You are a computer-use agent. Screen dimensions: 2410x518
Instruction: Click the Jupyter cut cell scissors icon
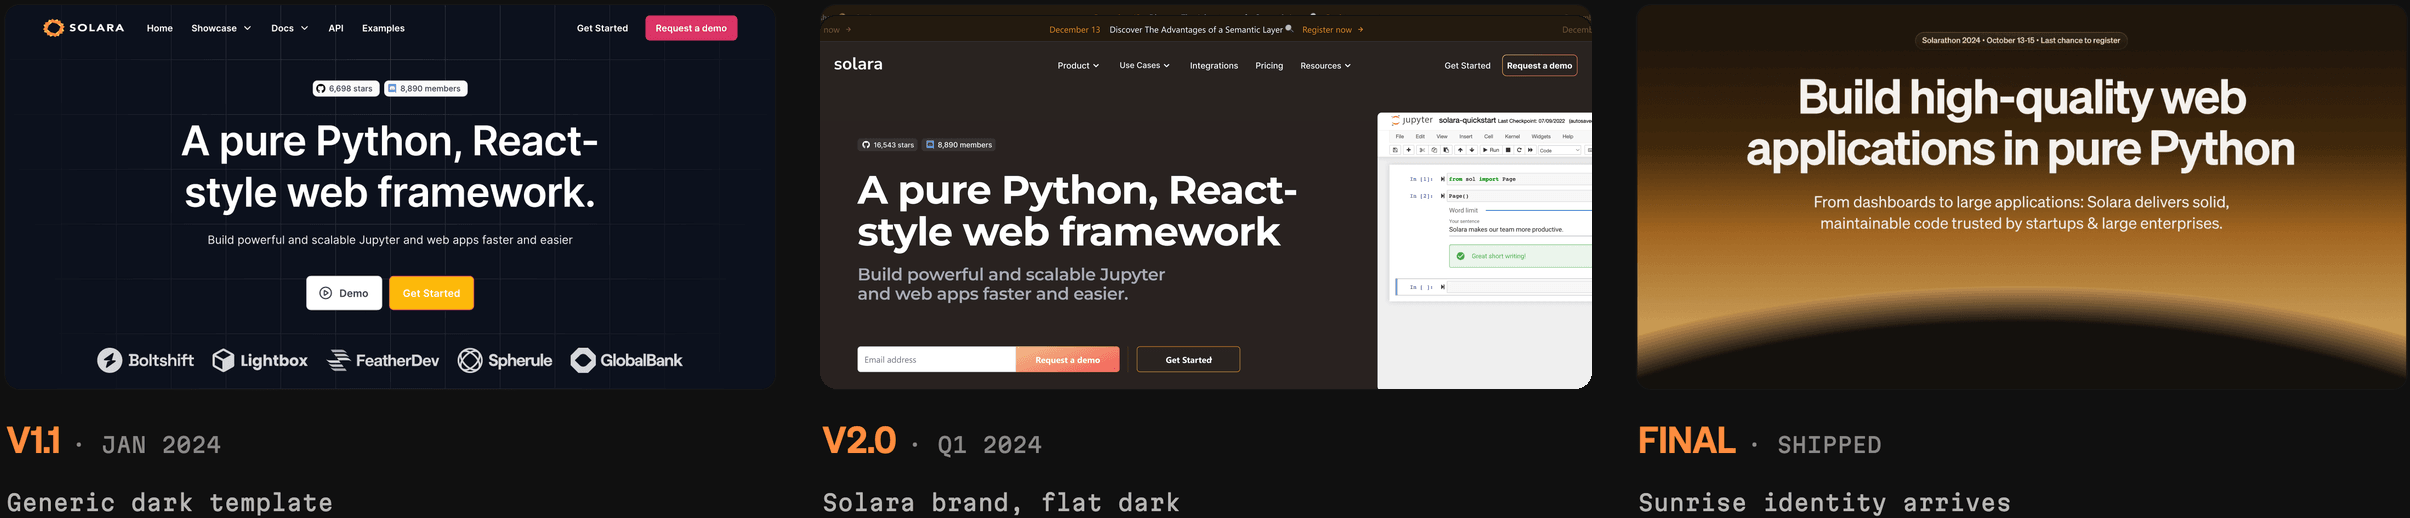pyautogui.click(x=1422, y=150)
